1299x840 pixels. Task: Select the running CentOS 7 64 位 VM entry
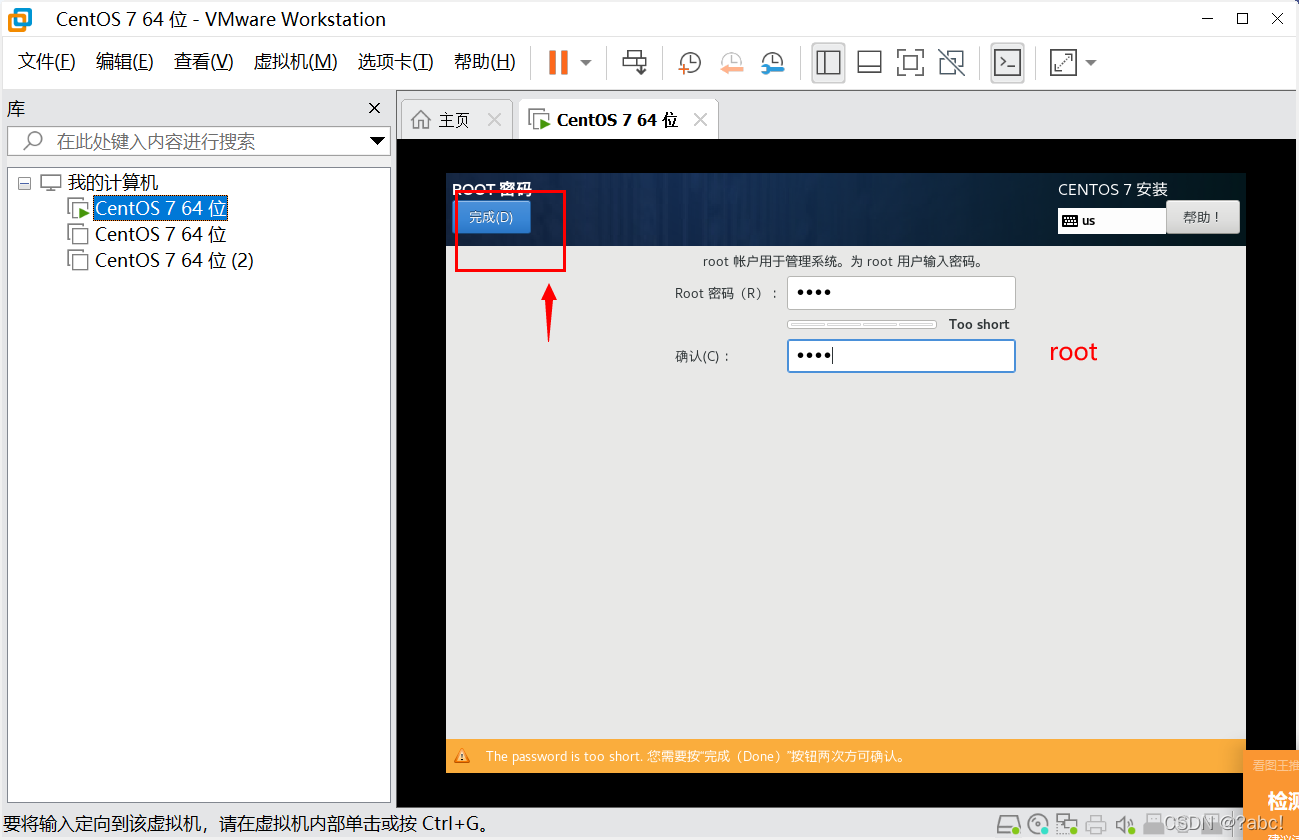[160, 209]
